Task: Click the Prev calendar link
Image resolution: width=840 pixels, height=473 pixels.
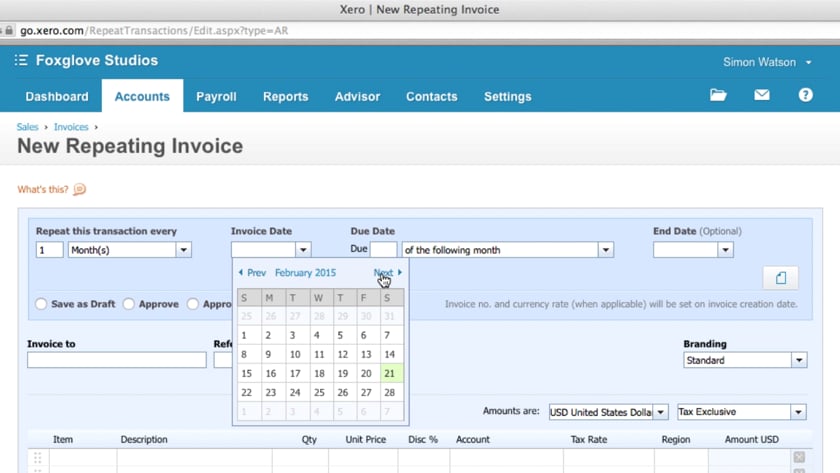Action: (256, 273)
